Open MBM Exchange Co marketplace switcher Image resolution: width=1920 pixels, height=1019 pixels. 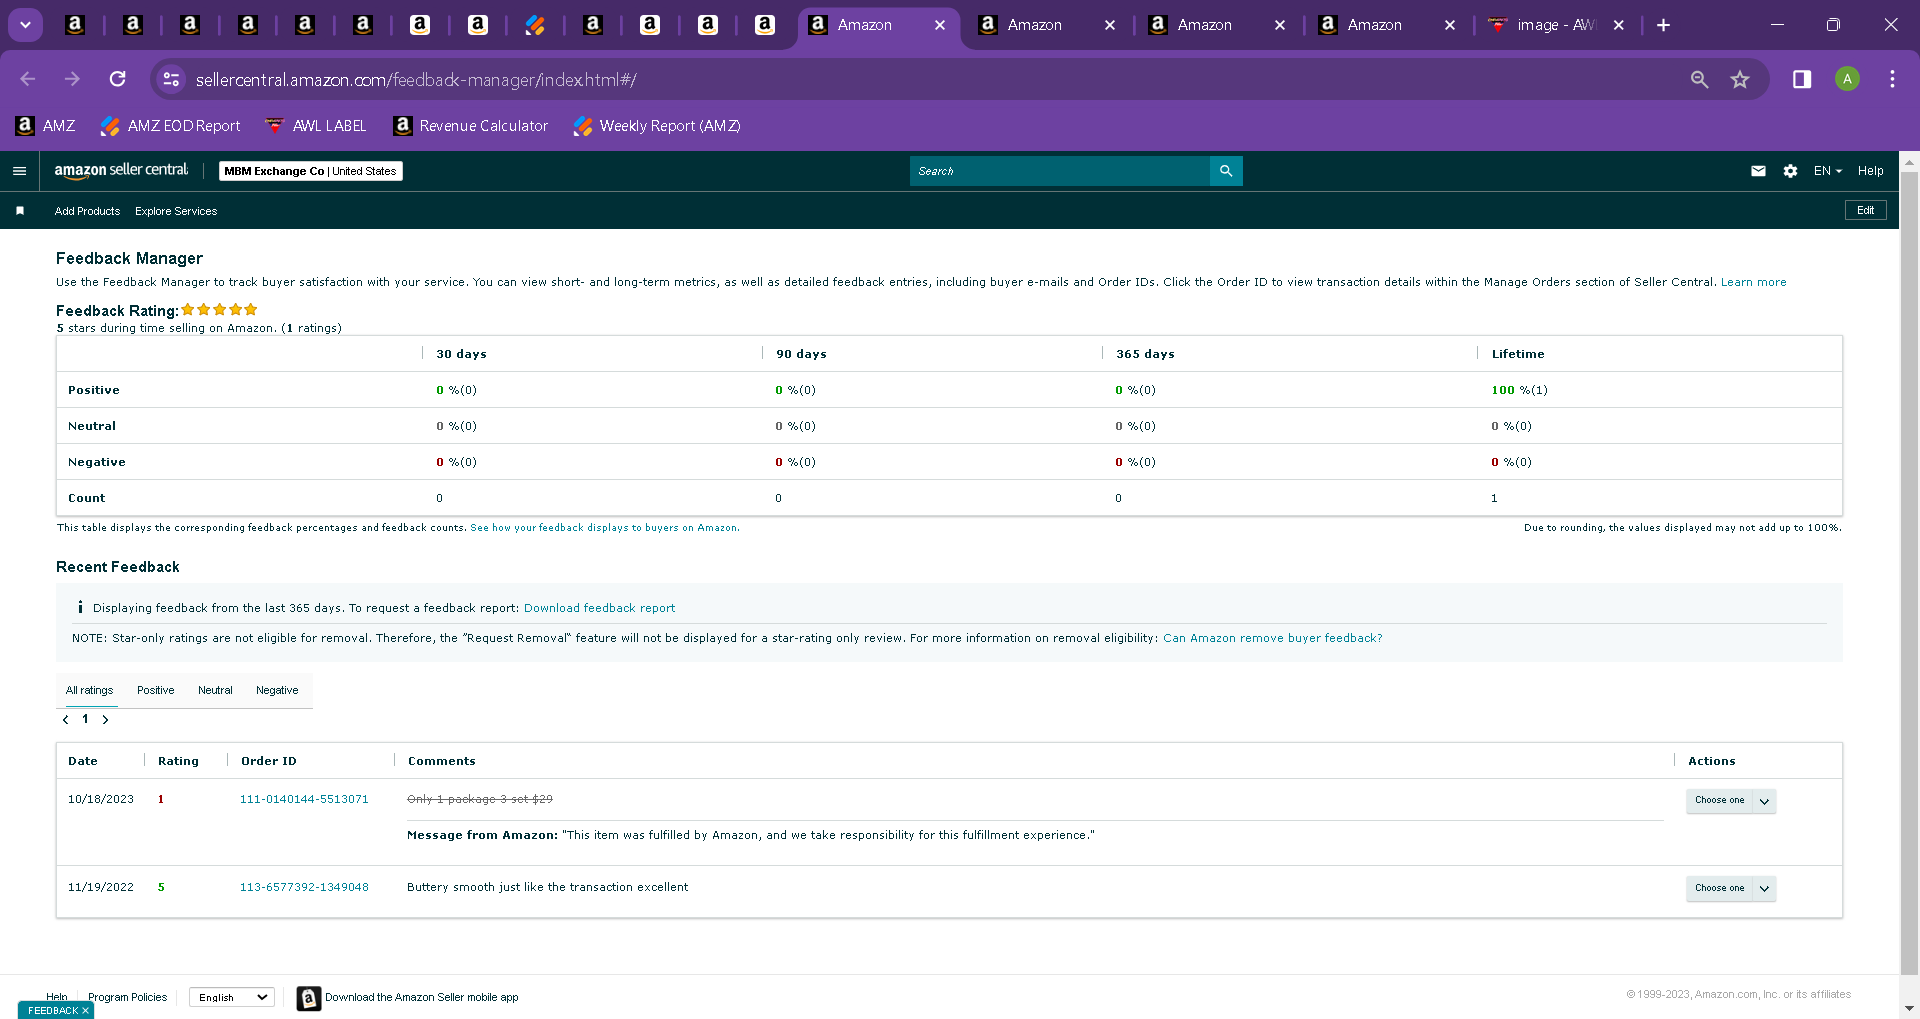coord(310,171)
